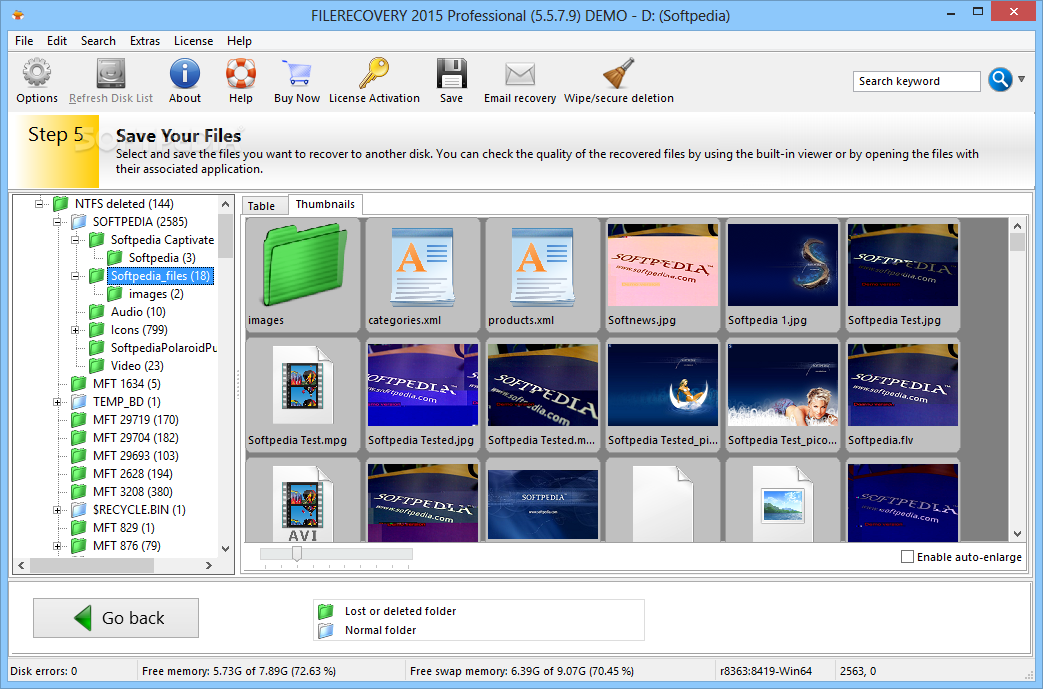Select the AVI video file thumbnail
The image size is (1043, 689).
[x=303, y=502]
